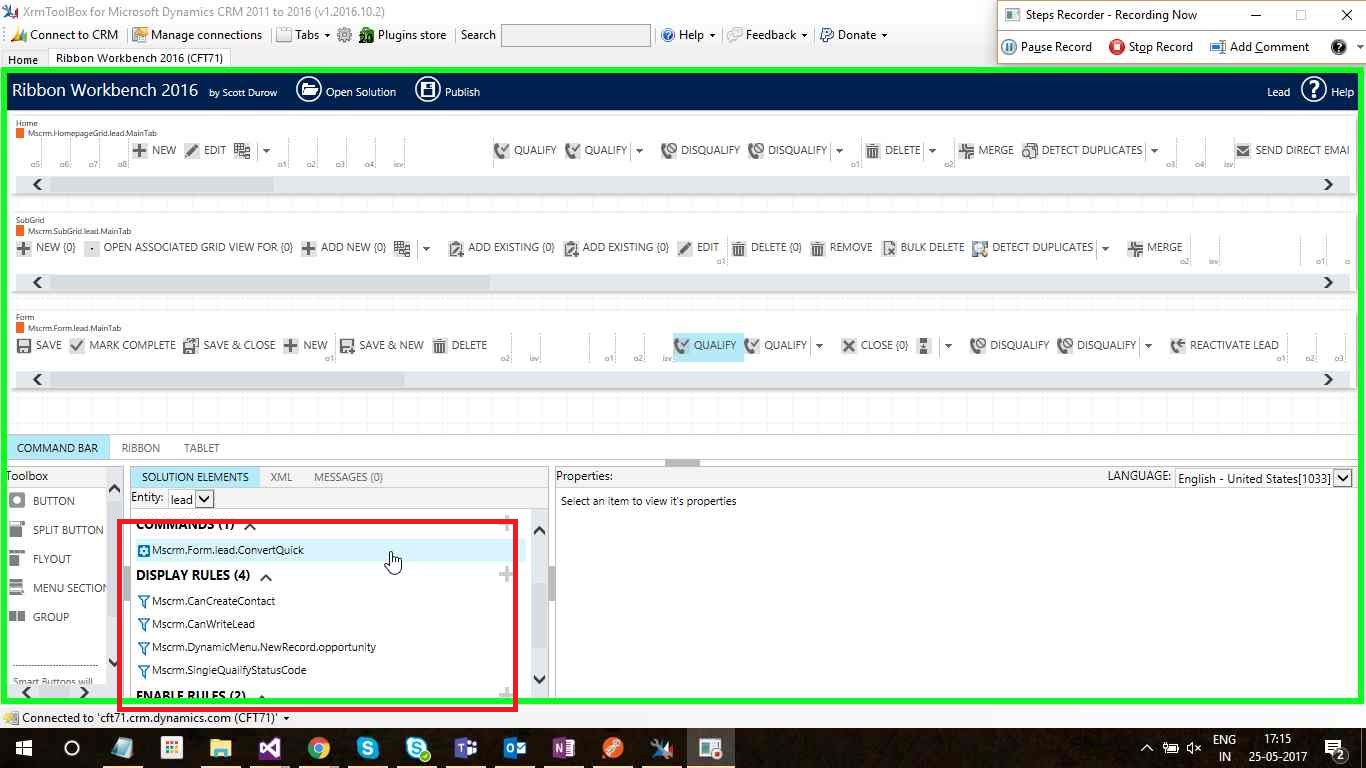Select DELETE {0} in SubGrid ribbon

(x=766, y=248)
